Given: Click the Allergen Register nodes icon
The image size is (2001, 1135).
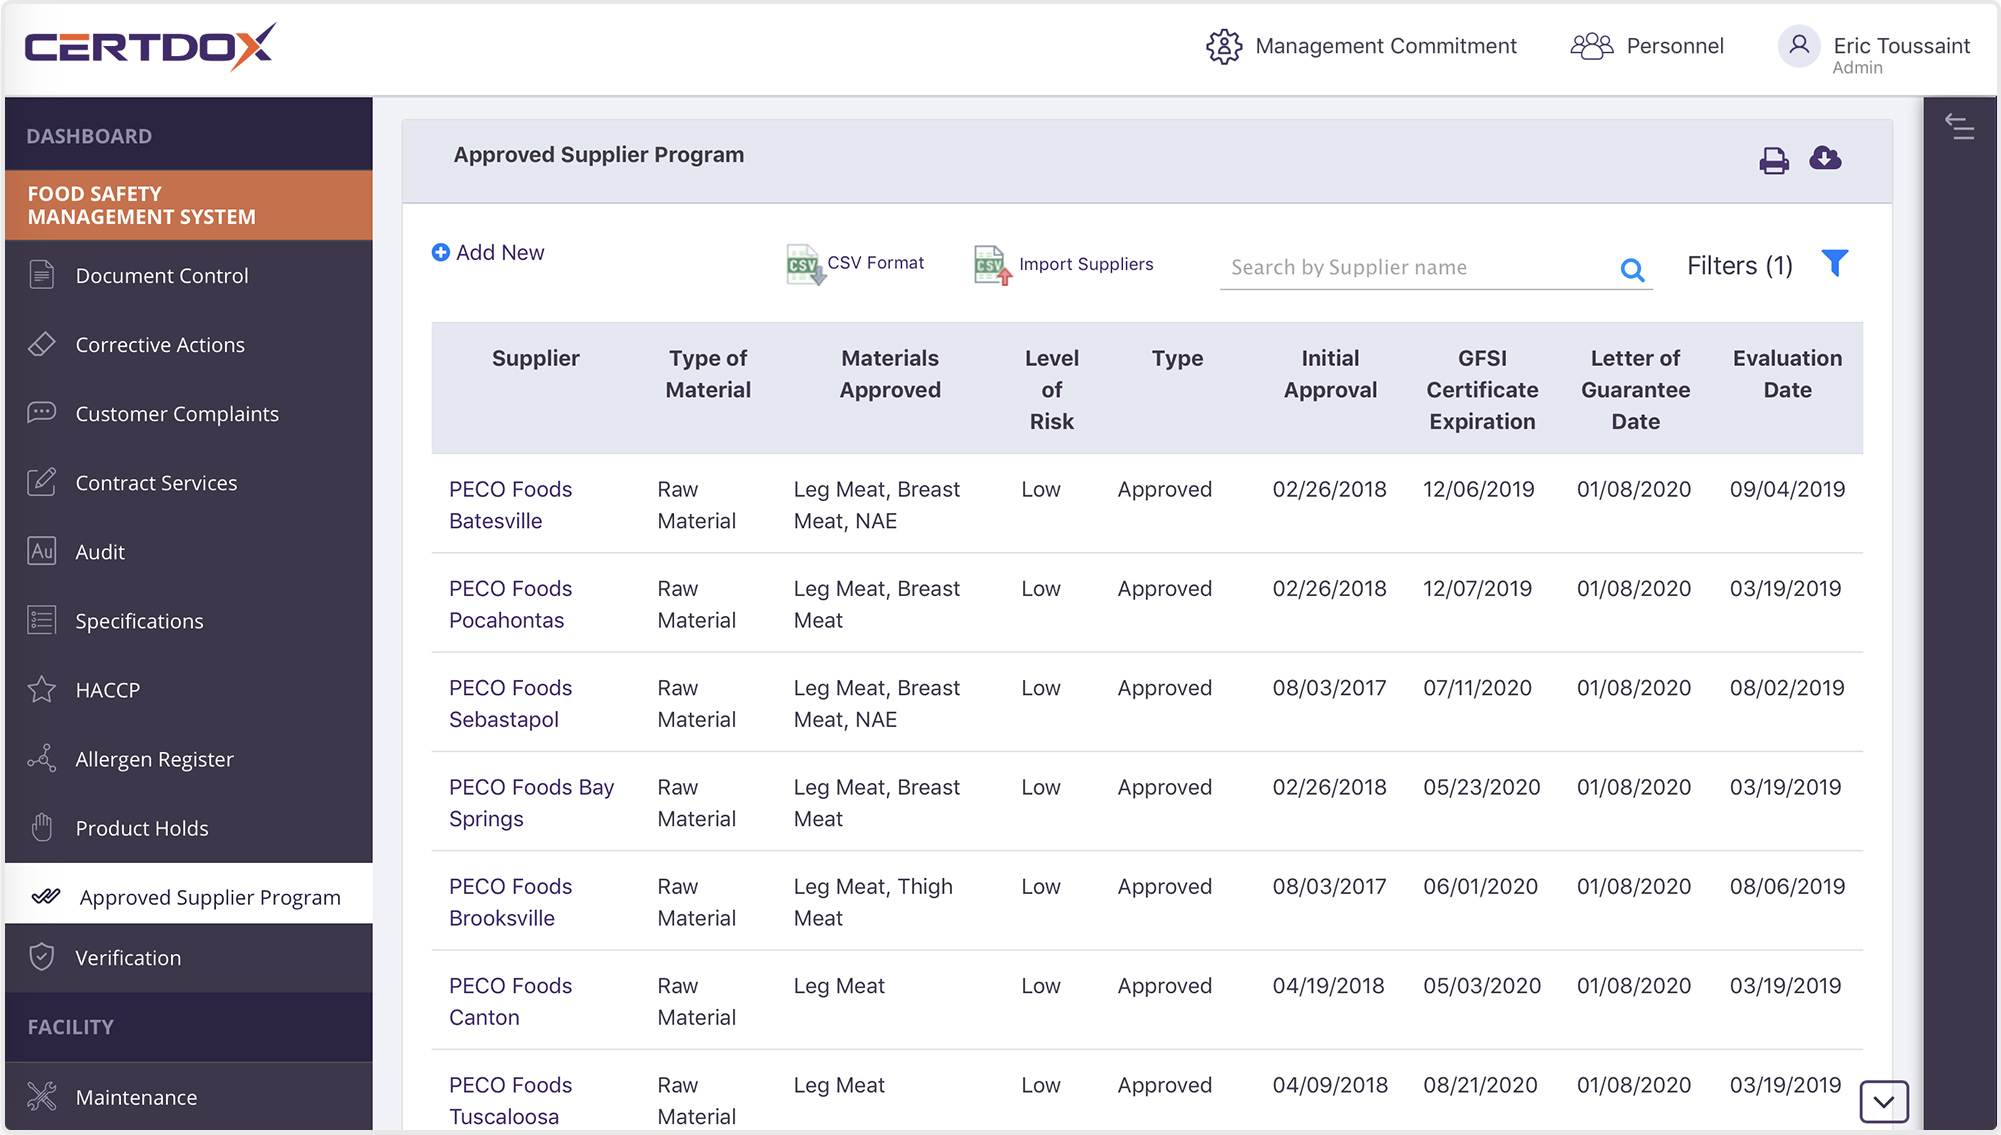Looking at the screenshot, I should coord(42,758).
